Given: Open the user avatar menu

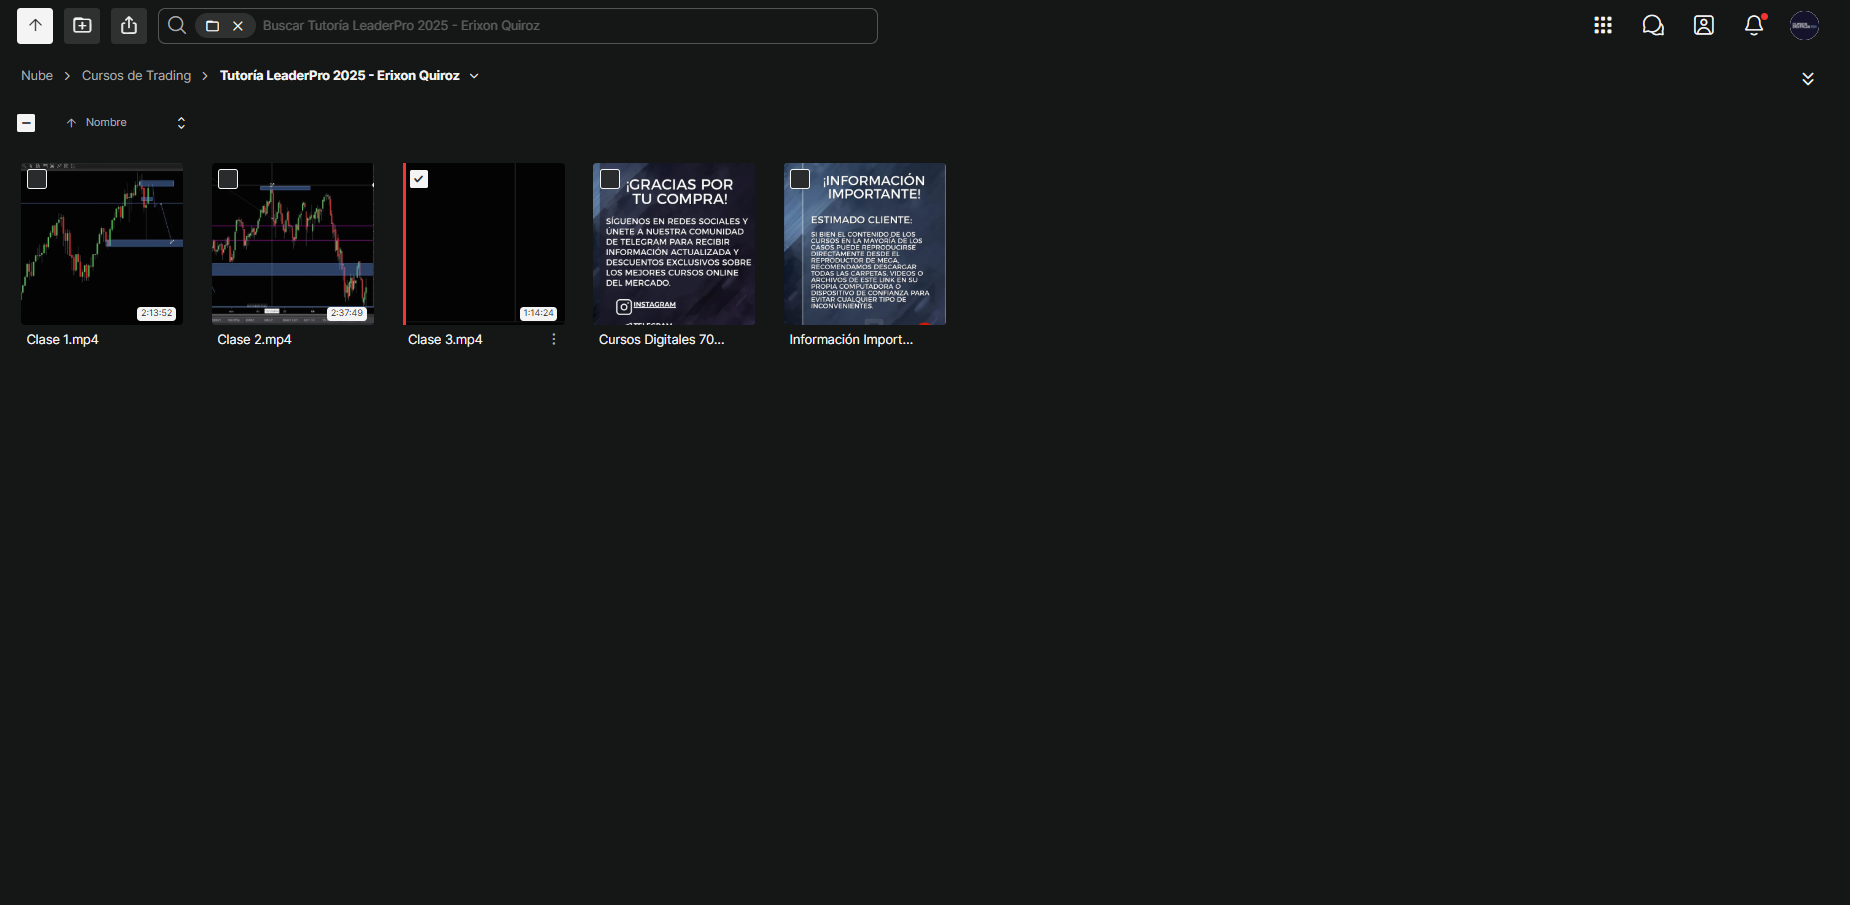Looking at the screenshot, I should 1804,26.
